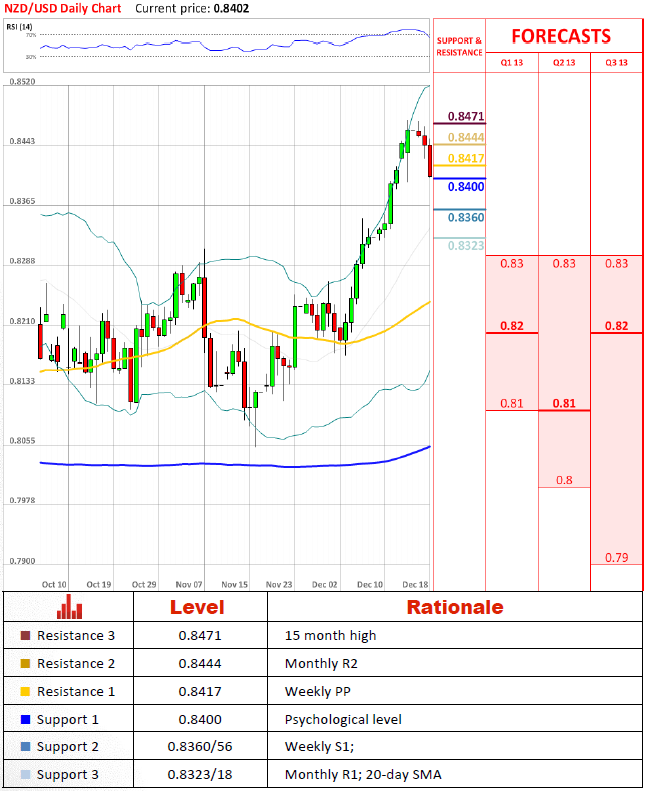Click the 'Dec 02' date on x-axis

click(x=324, y=585)
